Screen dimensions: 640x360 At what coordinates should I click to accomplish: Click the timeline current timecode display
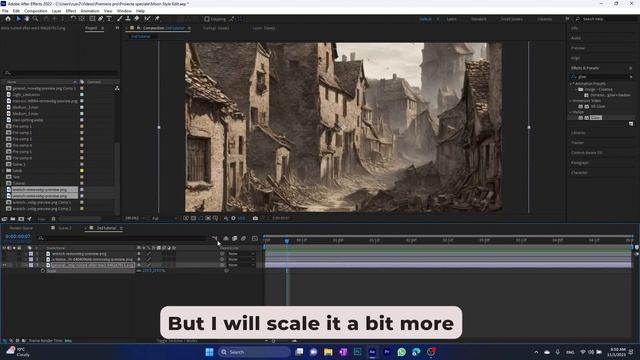click(18, 237)
